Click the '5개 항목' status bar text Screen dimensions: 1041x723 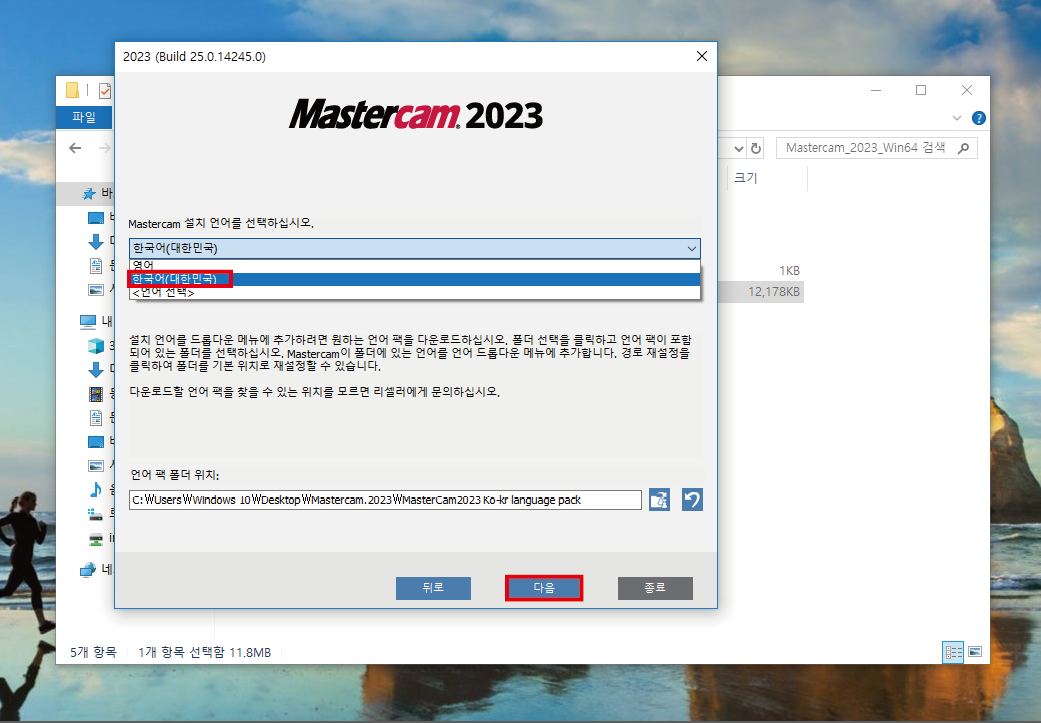coord(94,653)
